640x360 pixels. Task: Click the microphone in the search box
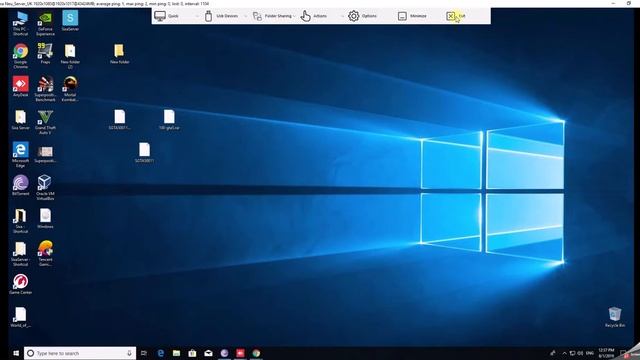pos(129,353)
